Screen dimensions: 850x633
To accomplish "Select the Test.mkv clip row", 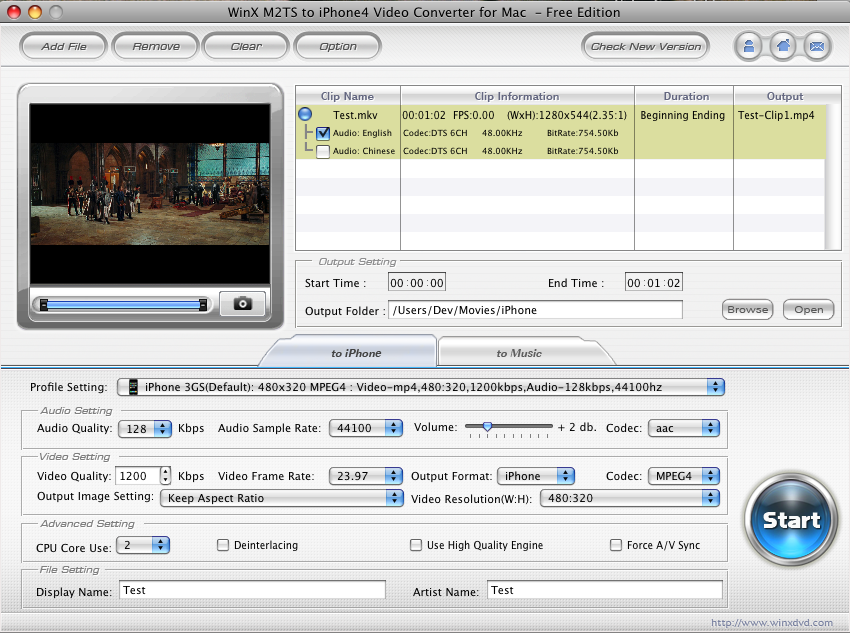I will pos(561,114).
